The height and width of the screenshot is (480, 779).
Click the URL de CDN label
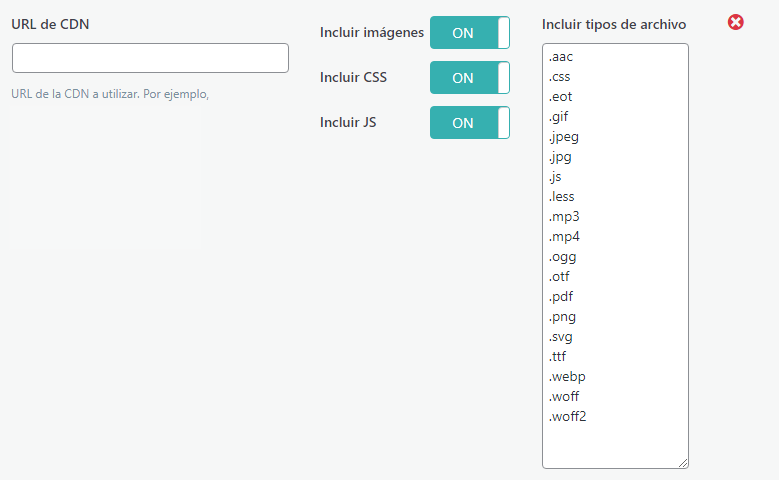tap(51, 24)
